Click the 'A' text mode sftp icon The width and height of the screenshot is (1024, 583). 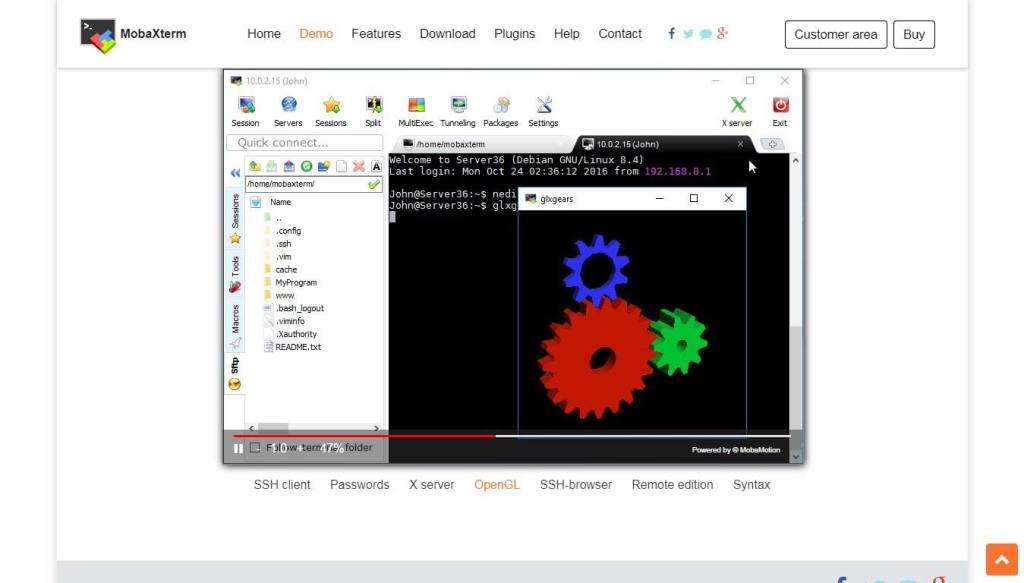376,166
